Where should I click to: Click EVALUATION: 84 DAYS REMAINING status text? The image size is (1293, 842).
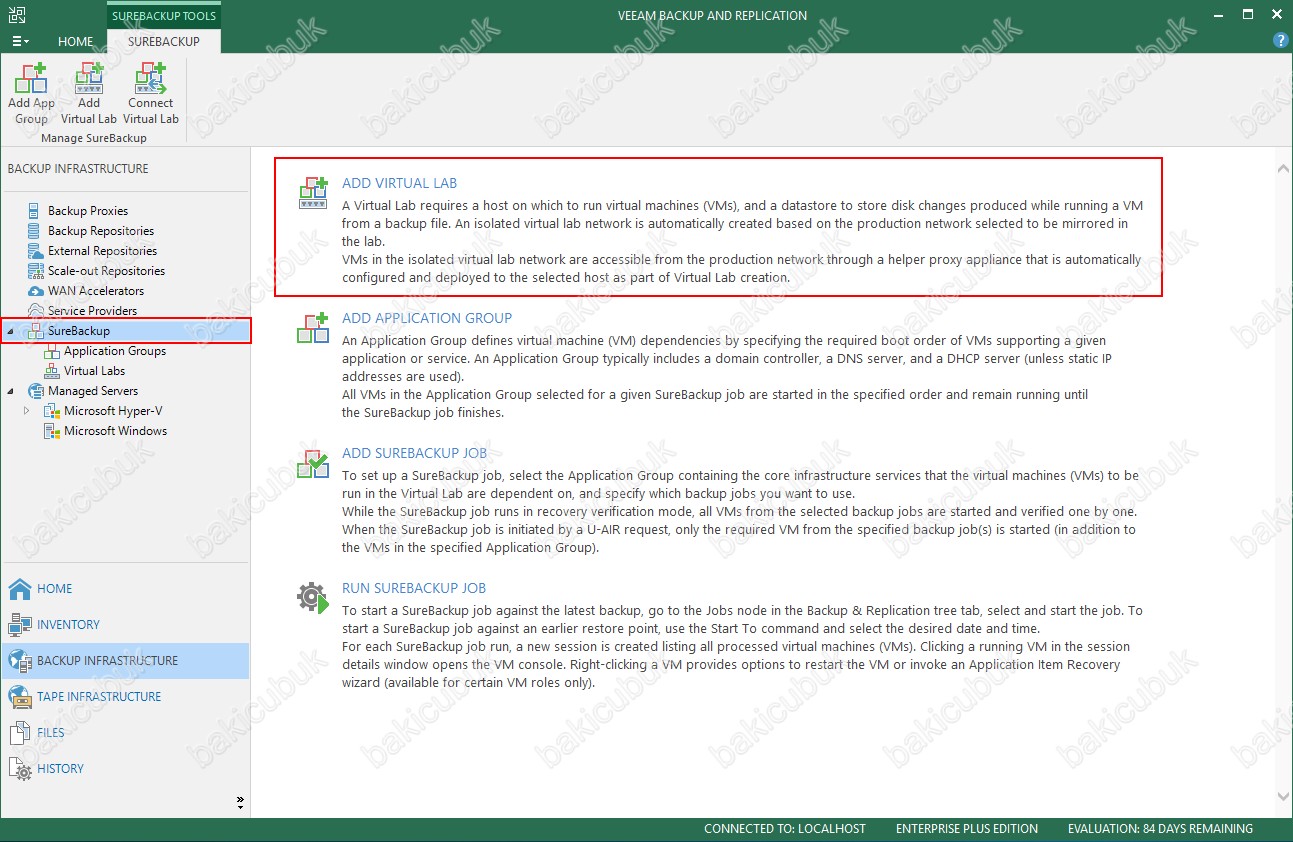coord(1160,829)
